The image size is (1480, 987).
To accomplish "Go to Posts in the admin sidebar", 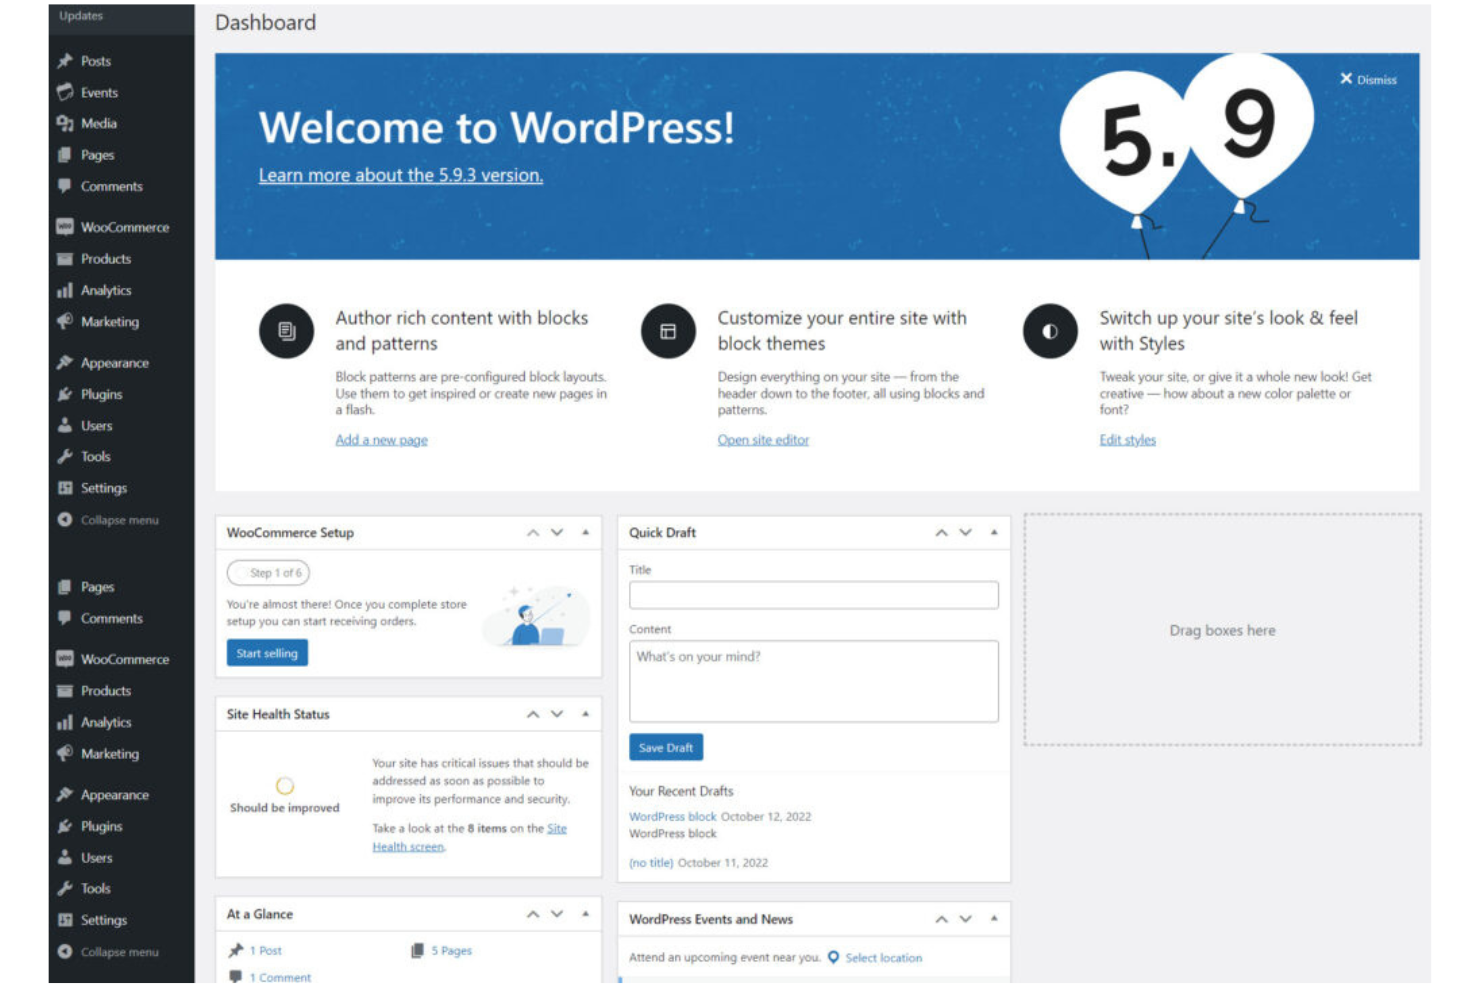I will [x=96, y=61].
